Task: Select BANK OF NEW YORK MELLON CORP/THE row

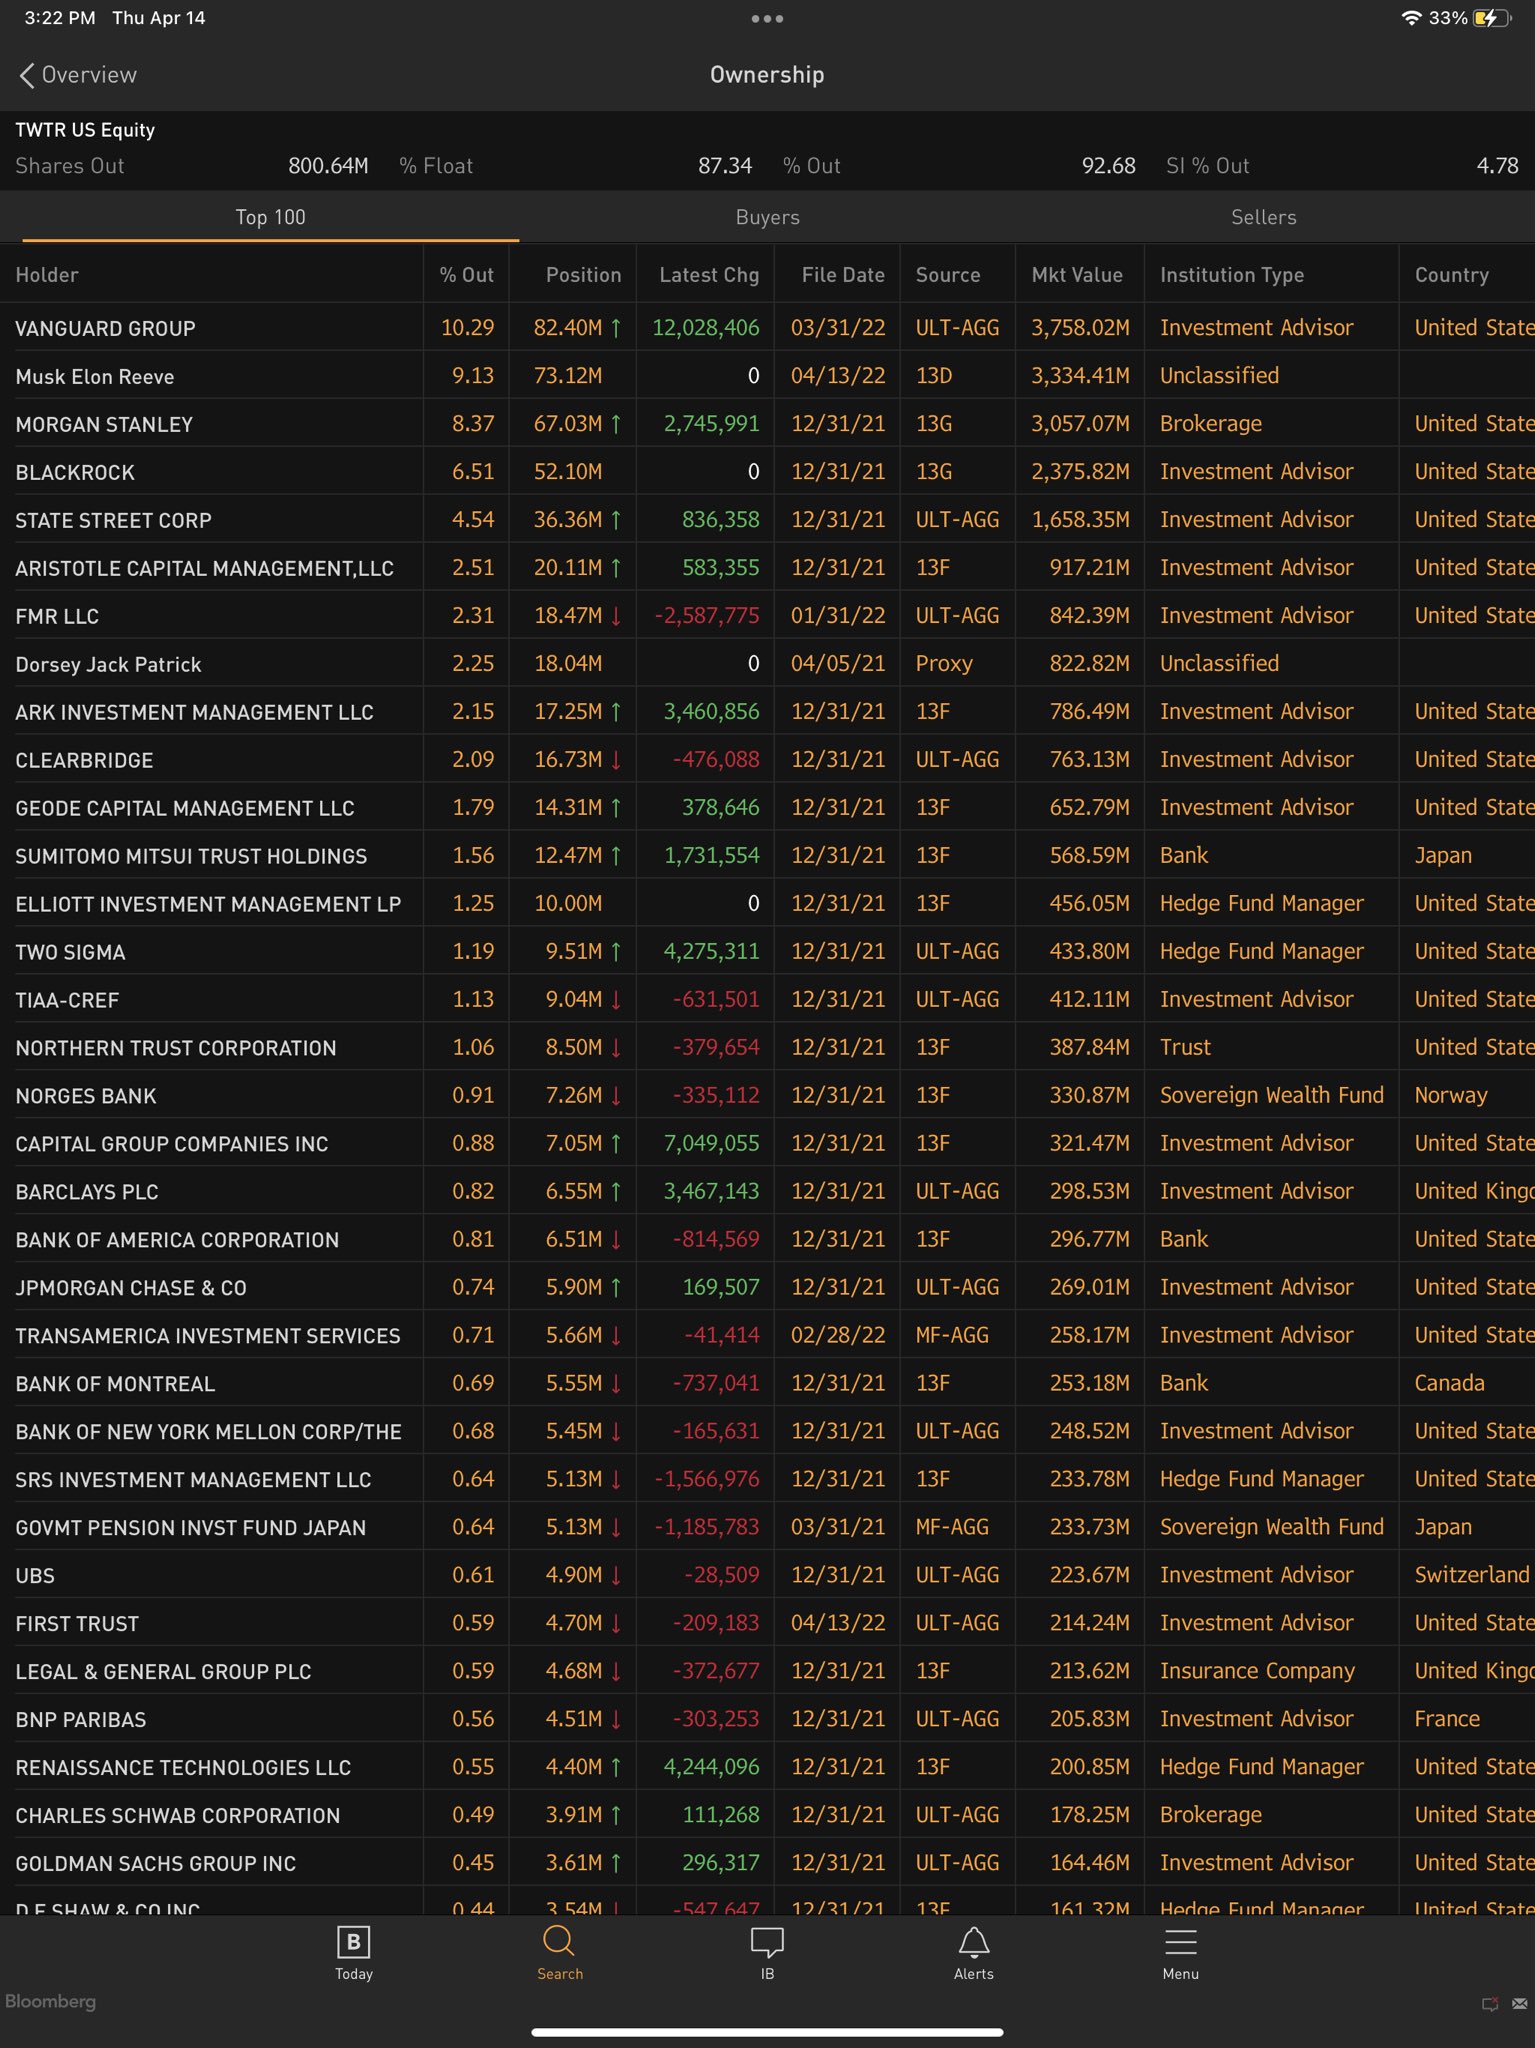Action: (x=767, y=1432)
